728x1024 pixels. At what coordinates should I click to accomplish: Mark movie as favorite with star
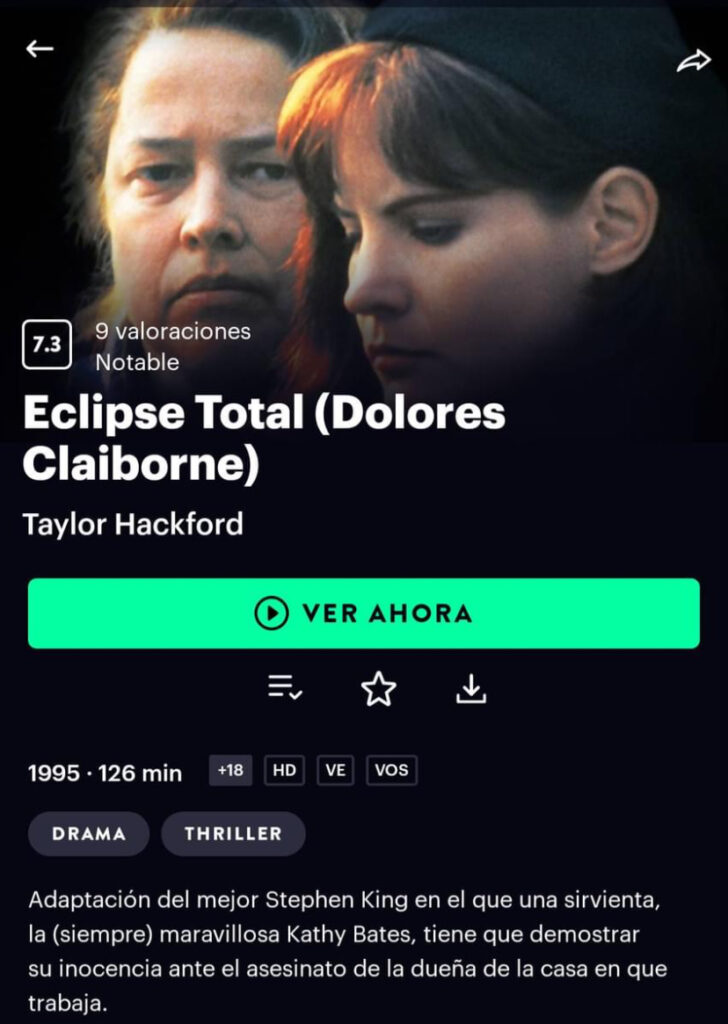379,689
